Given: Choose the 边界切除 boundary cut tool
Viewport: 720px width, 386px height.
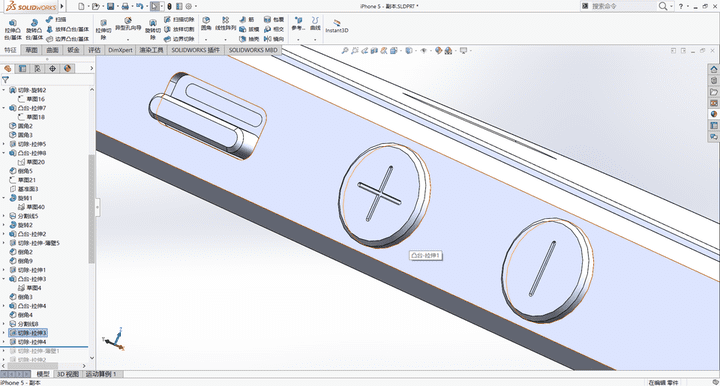Looking at the screenshot, I should 179,39.
